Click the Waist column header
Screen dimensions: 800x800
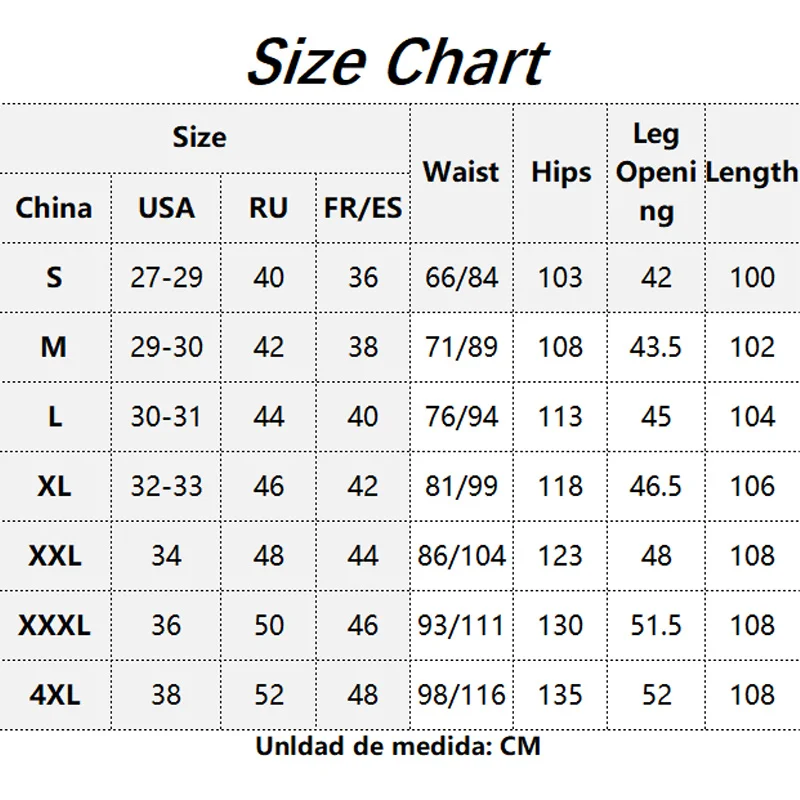point(461,172)
